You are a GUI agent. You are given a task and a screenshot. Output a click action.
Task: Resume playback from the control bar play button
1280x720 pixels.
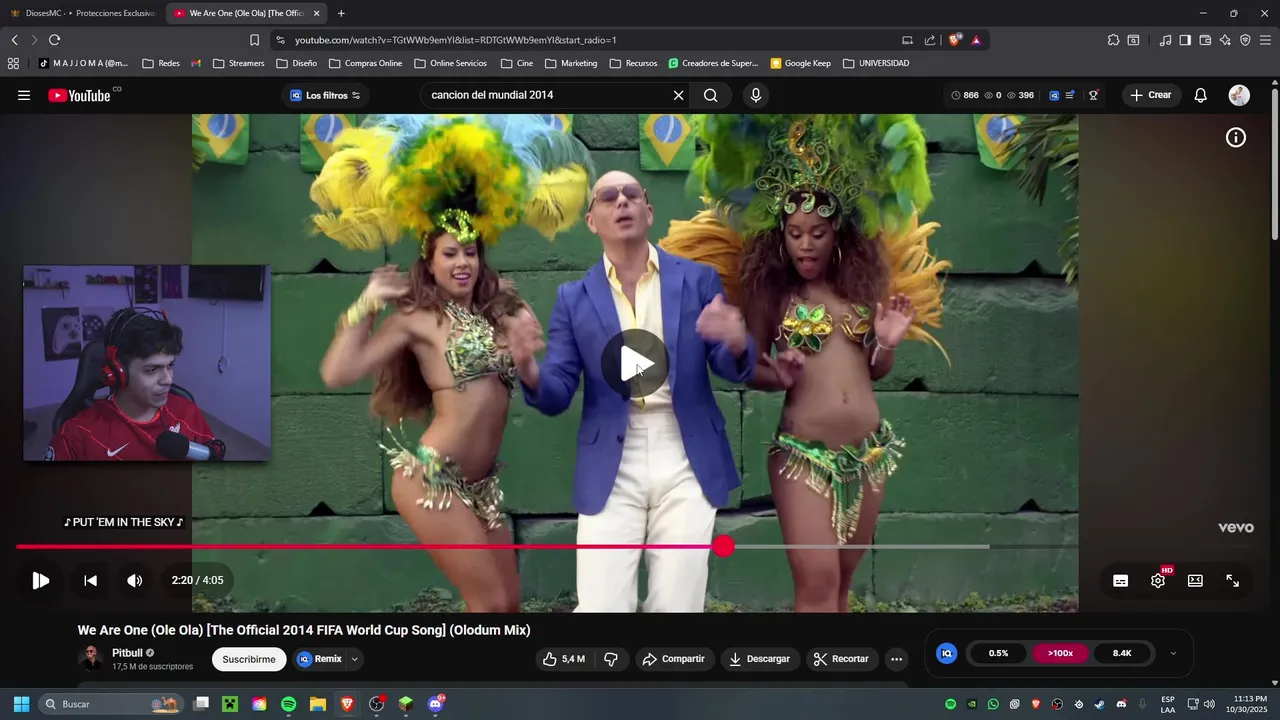(41, 580)
